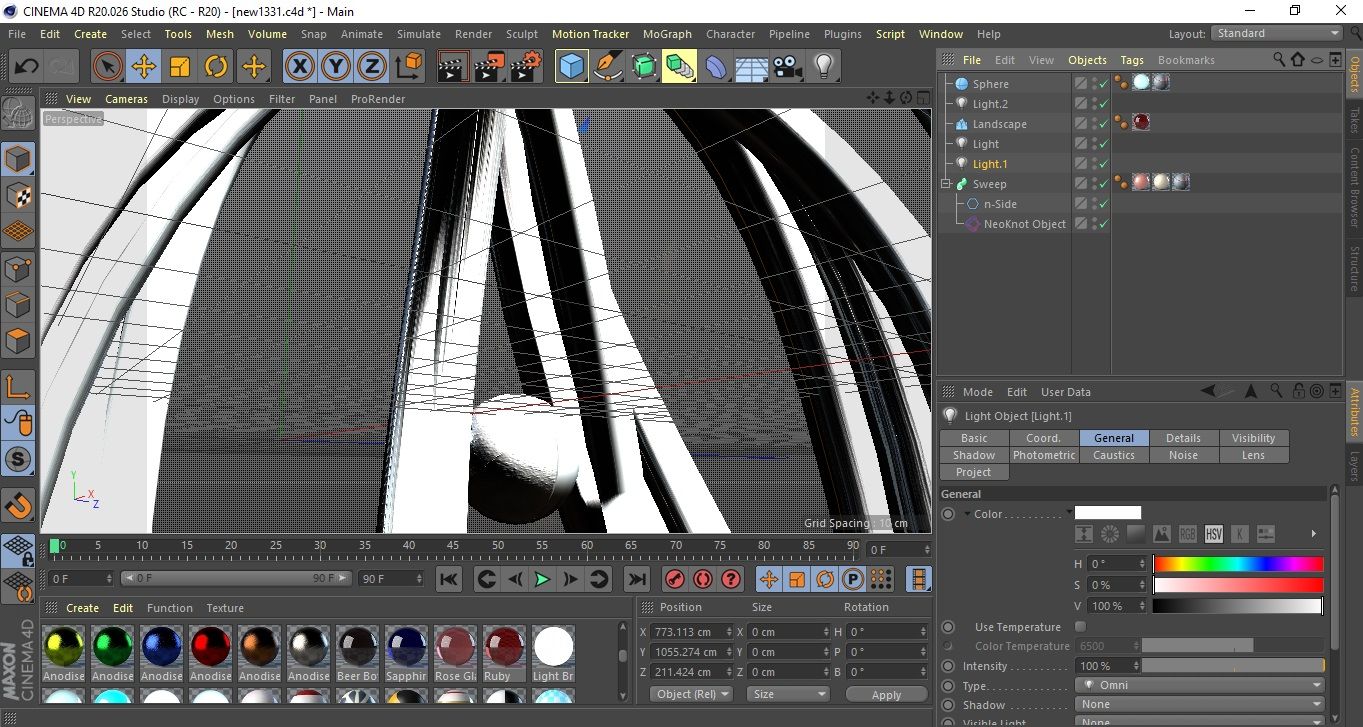
Task: Select the RGB color mode button
Action: (x=1188, y=534)
